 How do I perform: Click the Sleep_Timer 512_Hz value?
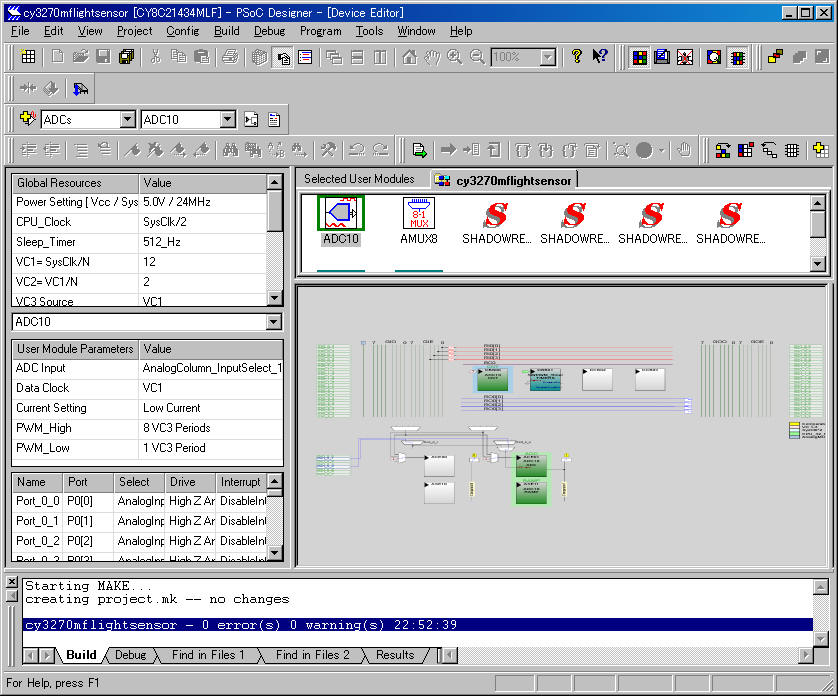pos(203,242)
